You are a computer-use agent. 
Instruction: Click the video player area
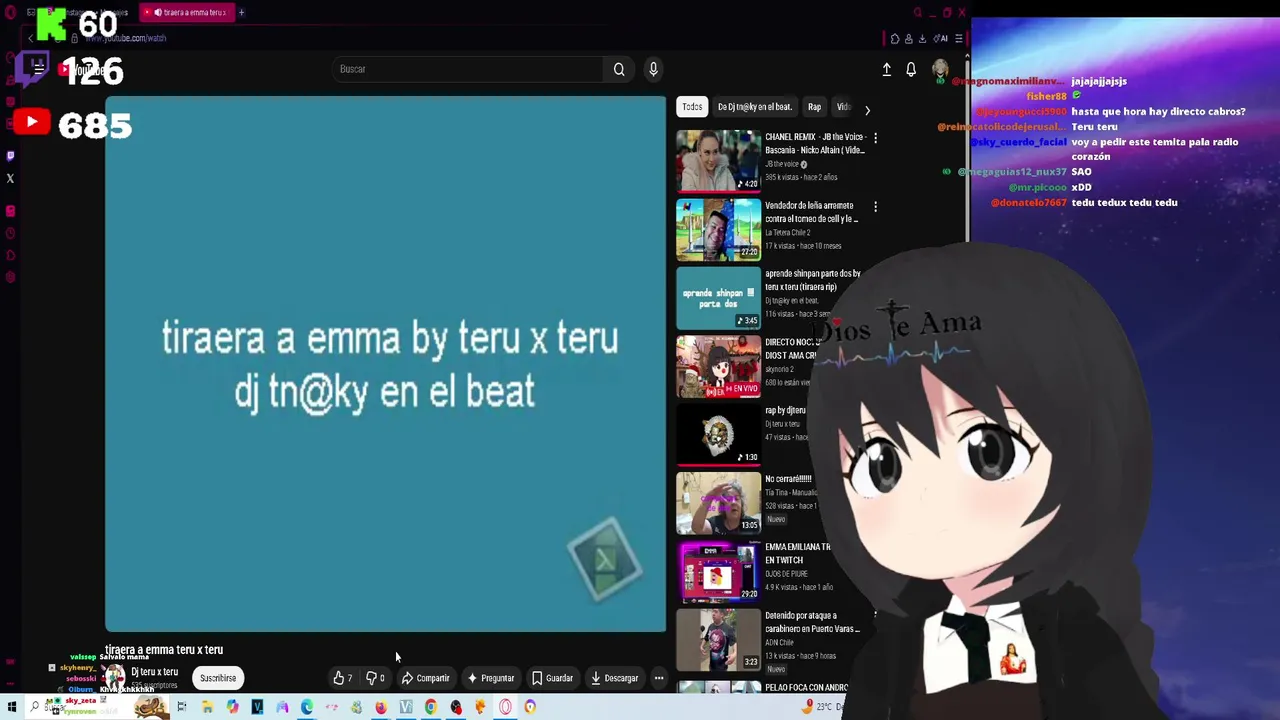tap(385, 364)
